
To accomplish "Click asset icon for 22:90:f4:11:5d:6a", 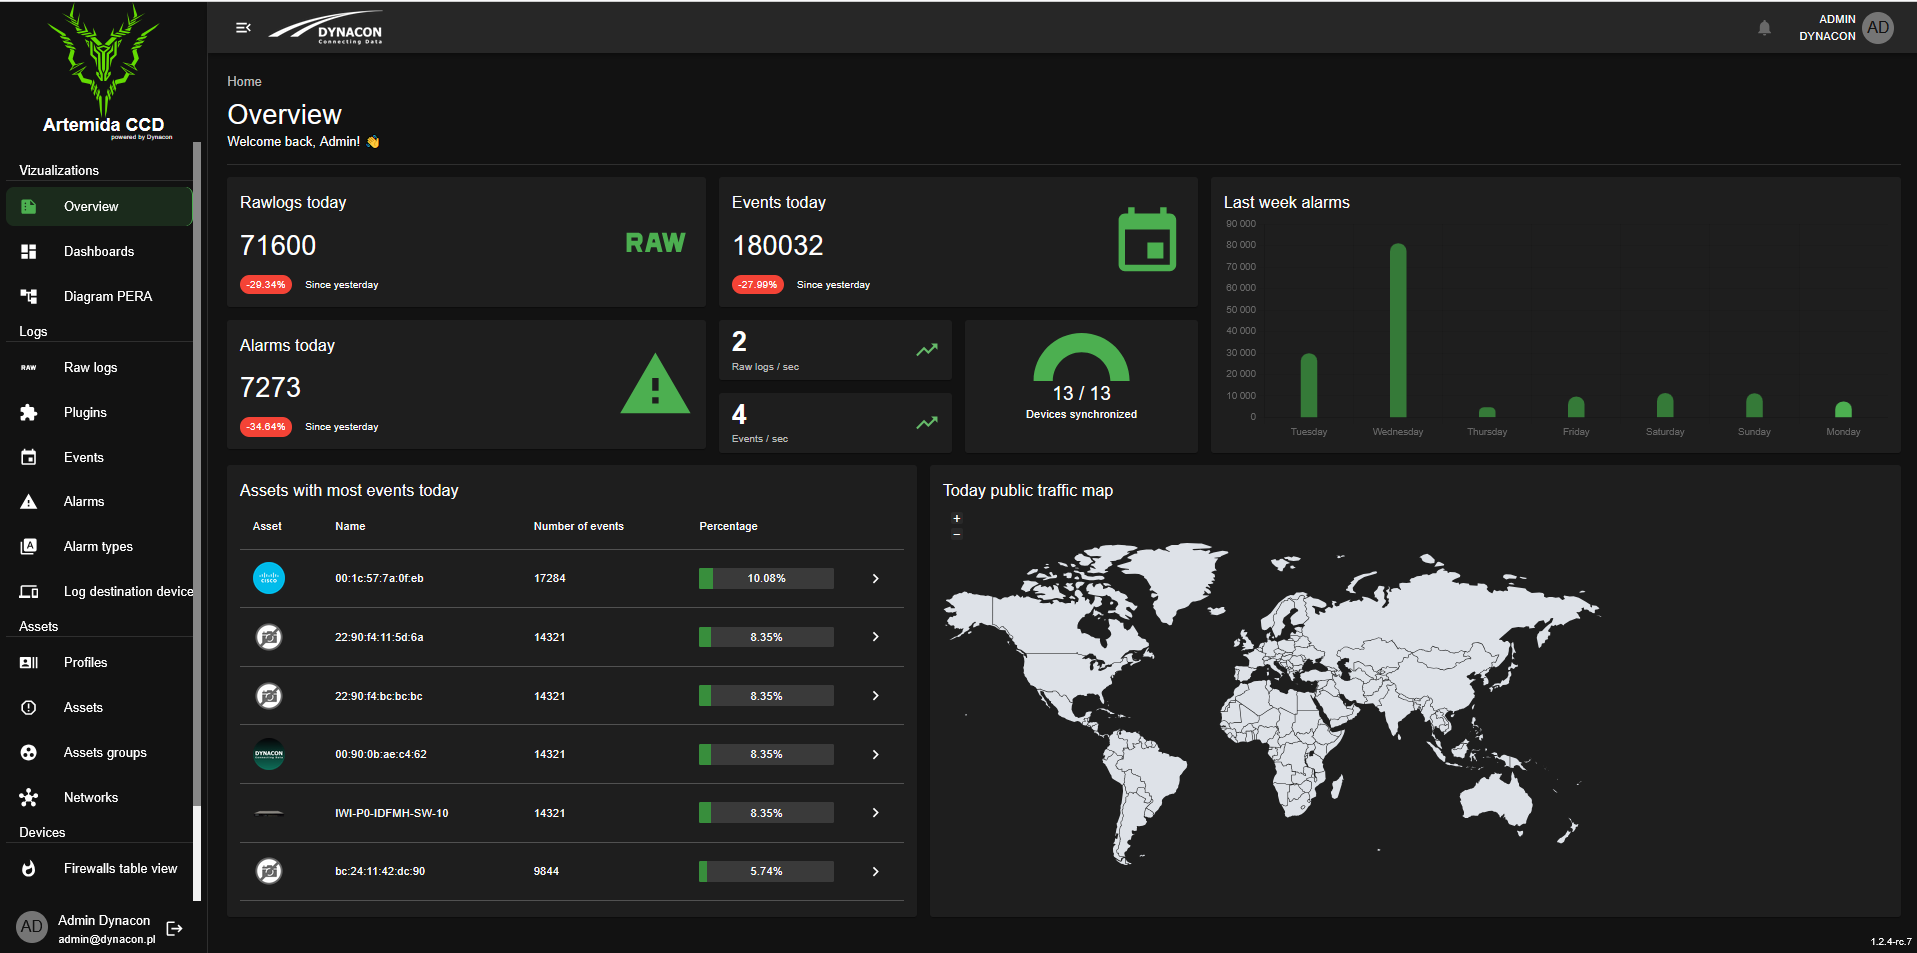I will [269, 637].
